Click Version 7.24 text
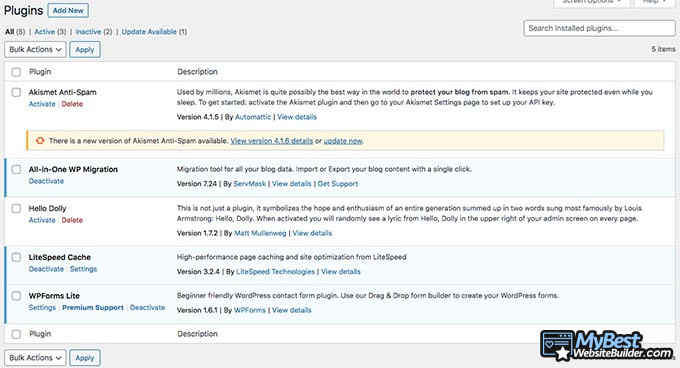680x368 pixels. (x=196, y=184)
